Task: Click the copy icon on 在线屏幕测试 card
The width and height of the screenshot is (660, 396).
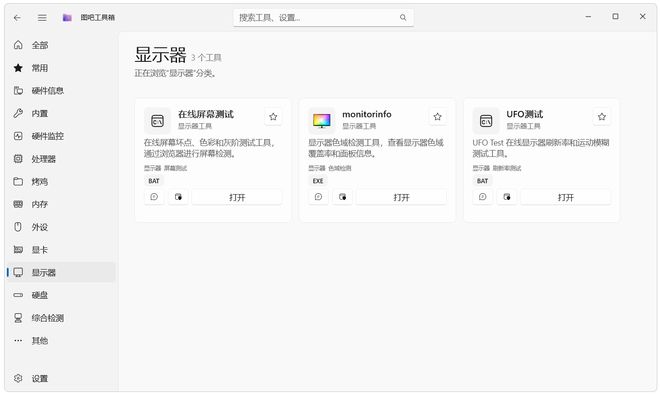Action: [x=178, y=197]
